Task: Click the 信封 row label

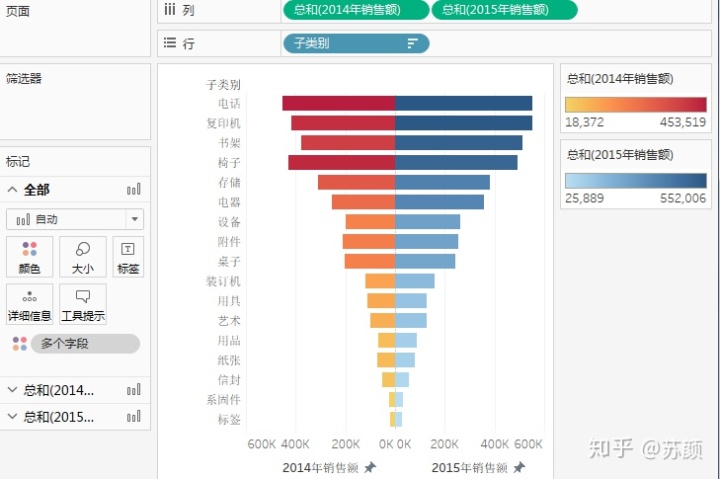Action: point(229,380)
